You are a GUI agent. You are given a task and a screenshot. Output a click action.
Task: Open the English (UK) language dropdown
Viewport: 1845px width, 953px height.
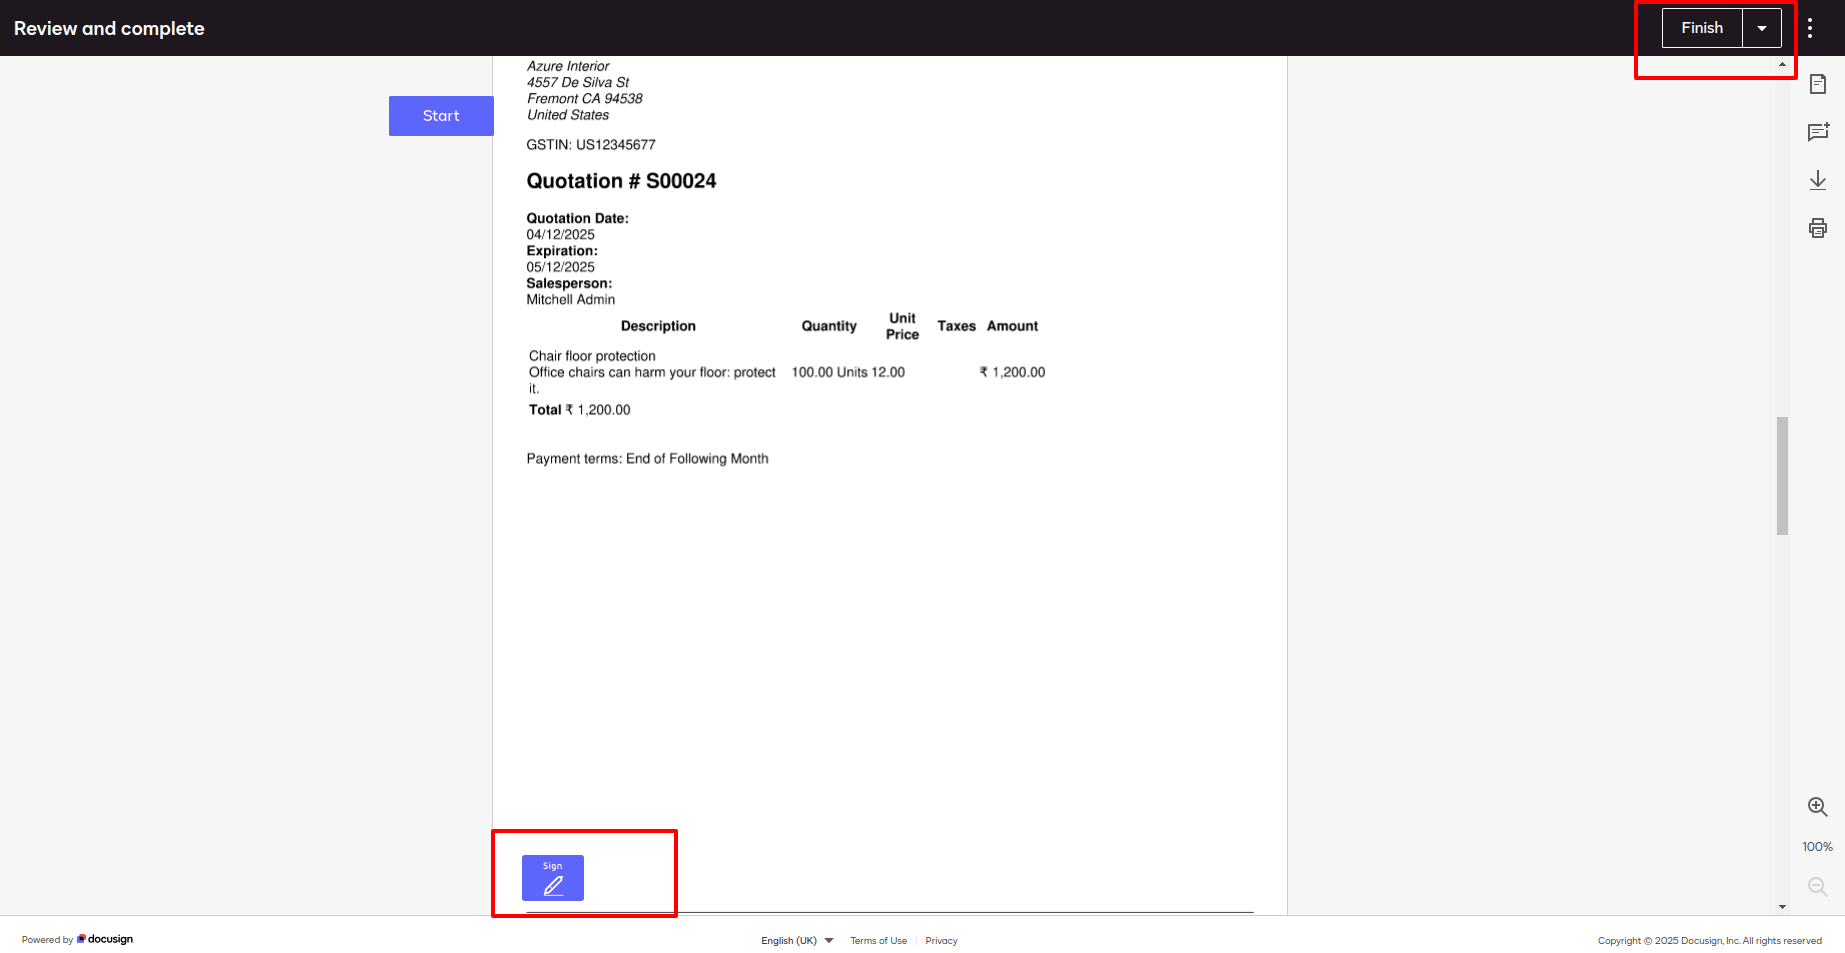797,941
